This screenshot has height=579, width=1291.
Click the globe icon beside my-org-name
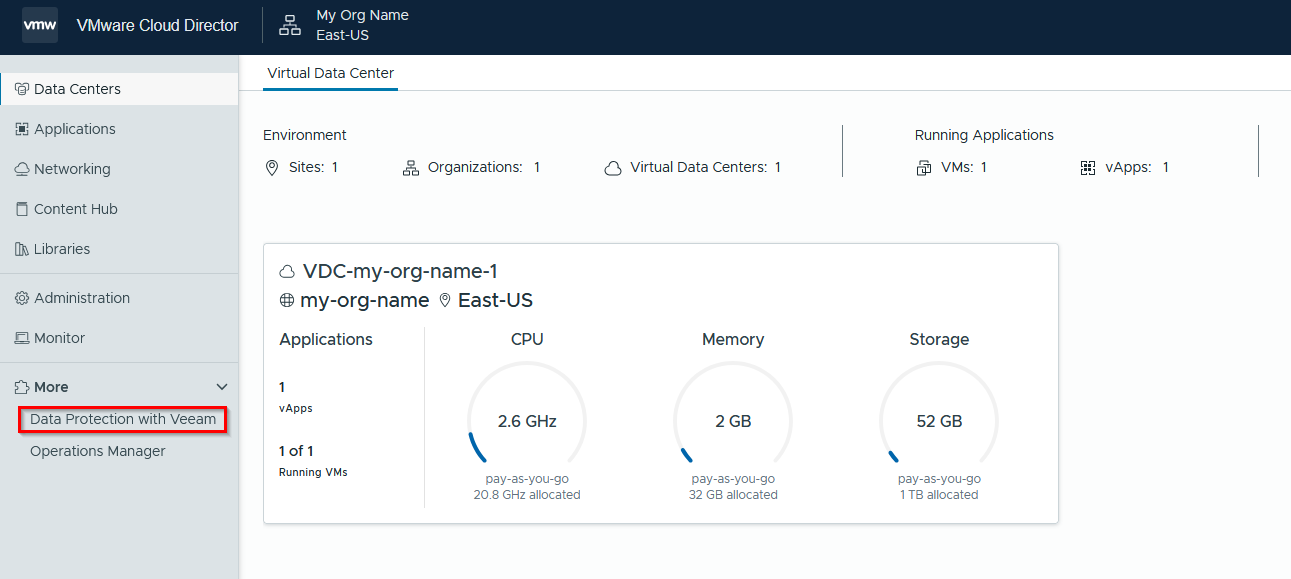click(287, 301)
